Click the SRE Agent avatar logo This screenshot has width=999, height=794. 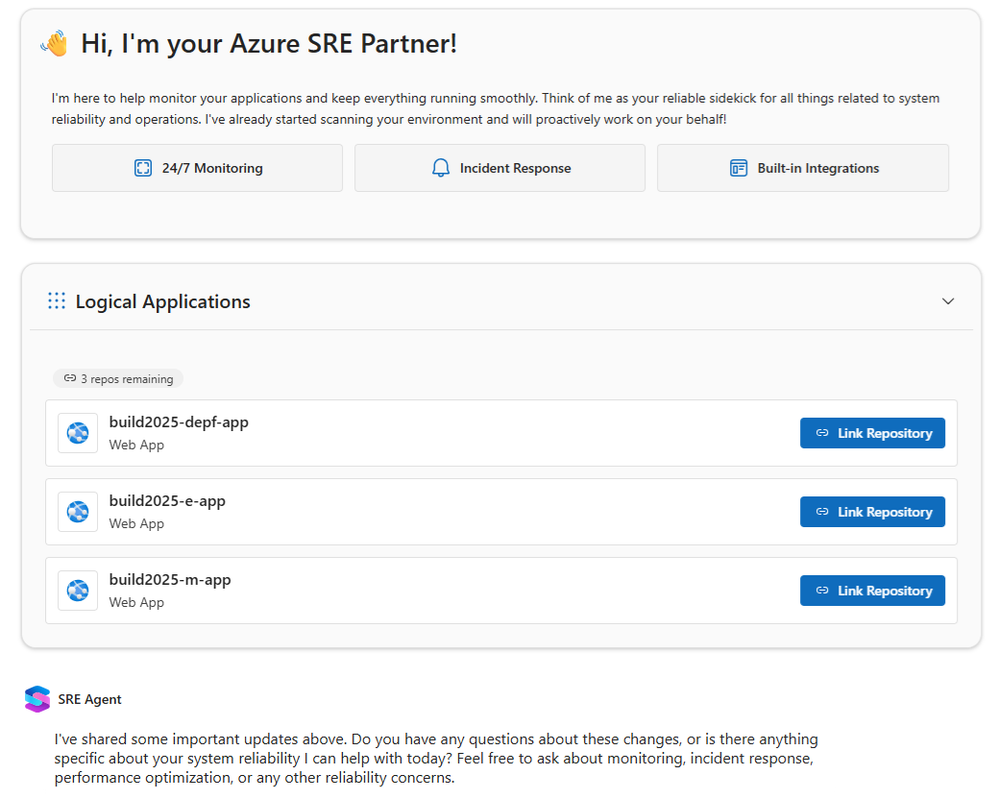(x=37, y=699)
